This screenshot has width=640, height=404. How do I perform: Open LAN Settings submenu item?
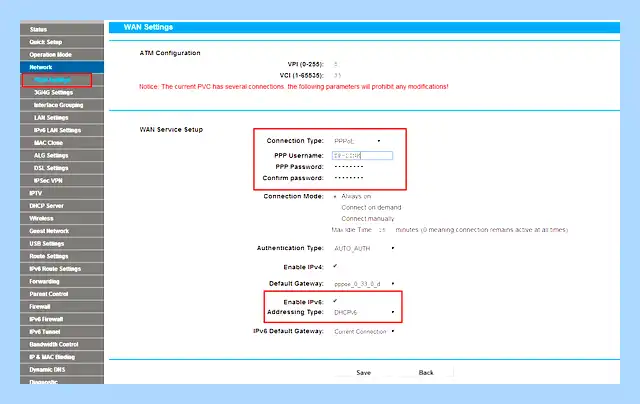coord(62,118)
